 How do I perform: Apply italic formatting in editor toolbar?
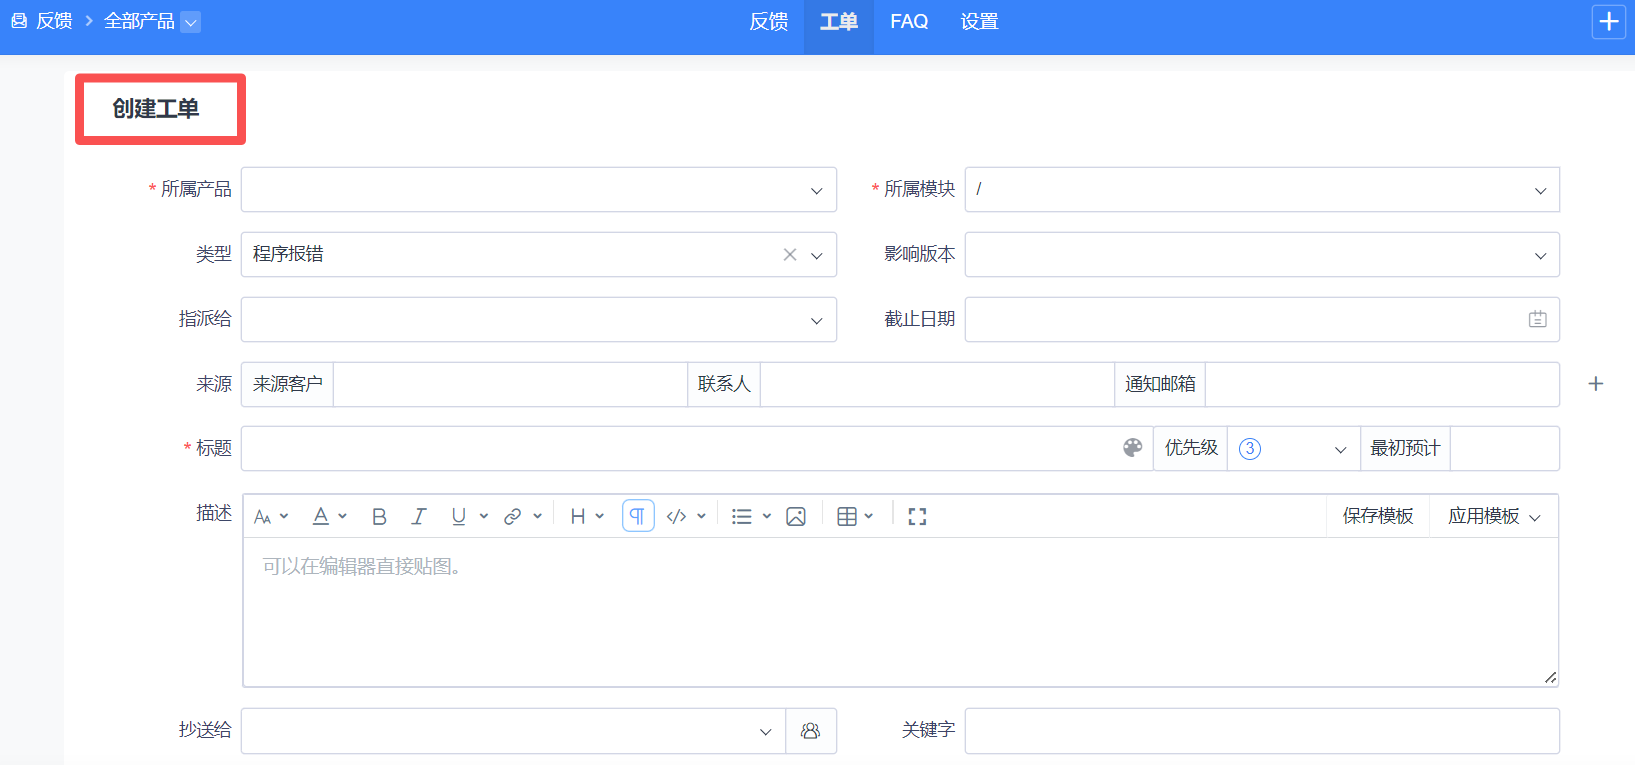pyautogui.click(x=419, y=516)
